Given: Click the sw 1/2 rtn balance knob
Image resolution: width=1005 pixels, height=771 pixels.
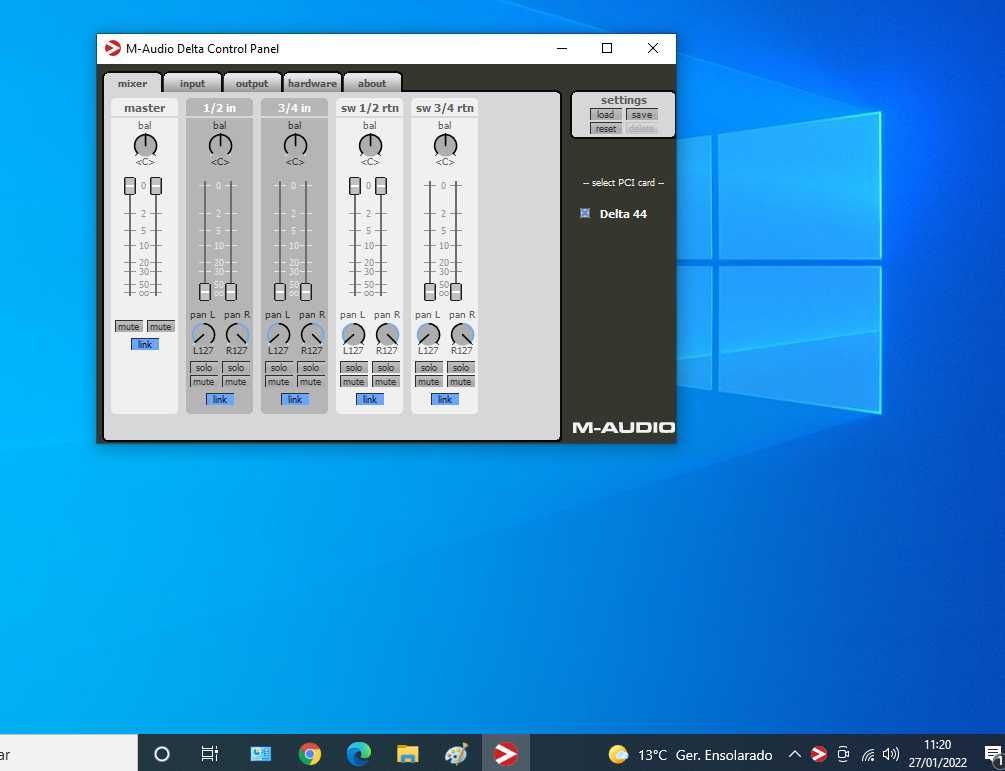Looking at the screenshot, I should [370, 145].
